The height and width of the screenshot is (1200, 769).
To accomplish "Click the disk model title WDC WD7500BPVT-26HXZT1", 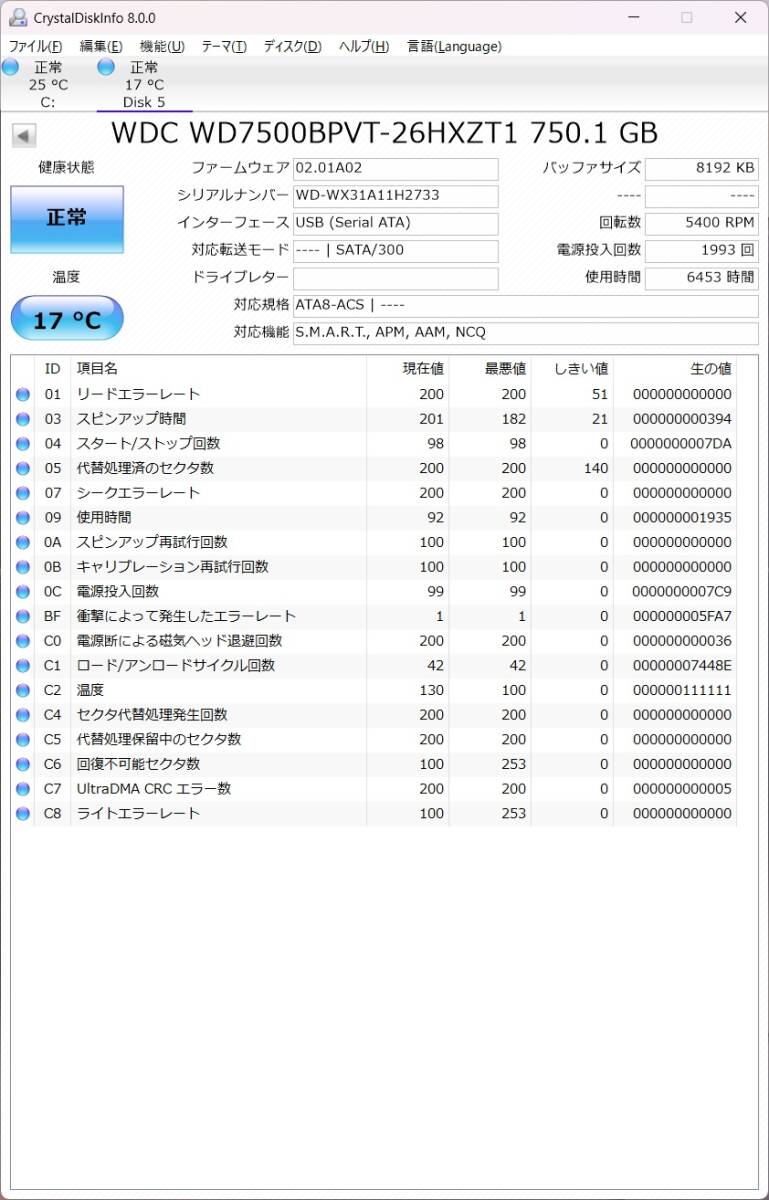I will 315,134.
